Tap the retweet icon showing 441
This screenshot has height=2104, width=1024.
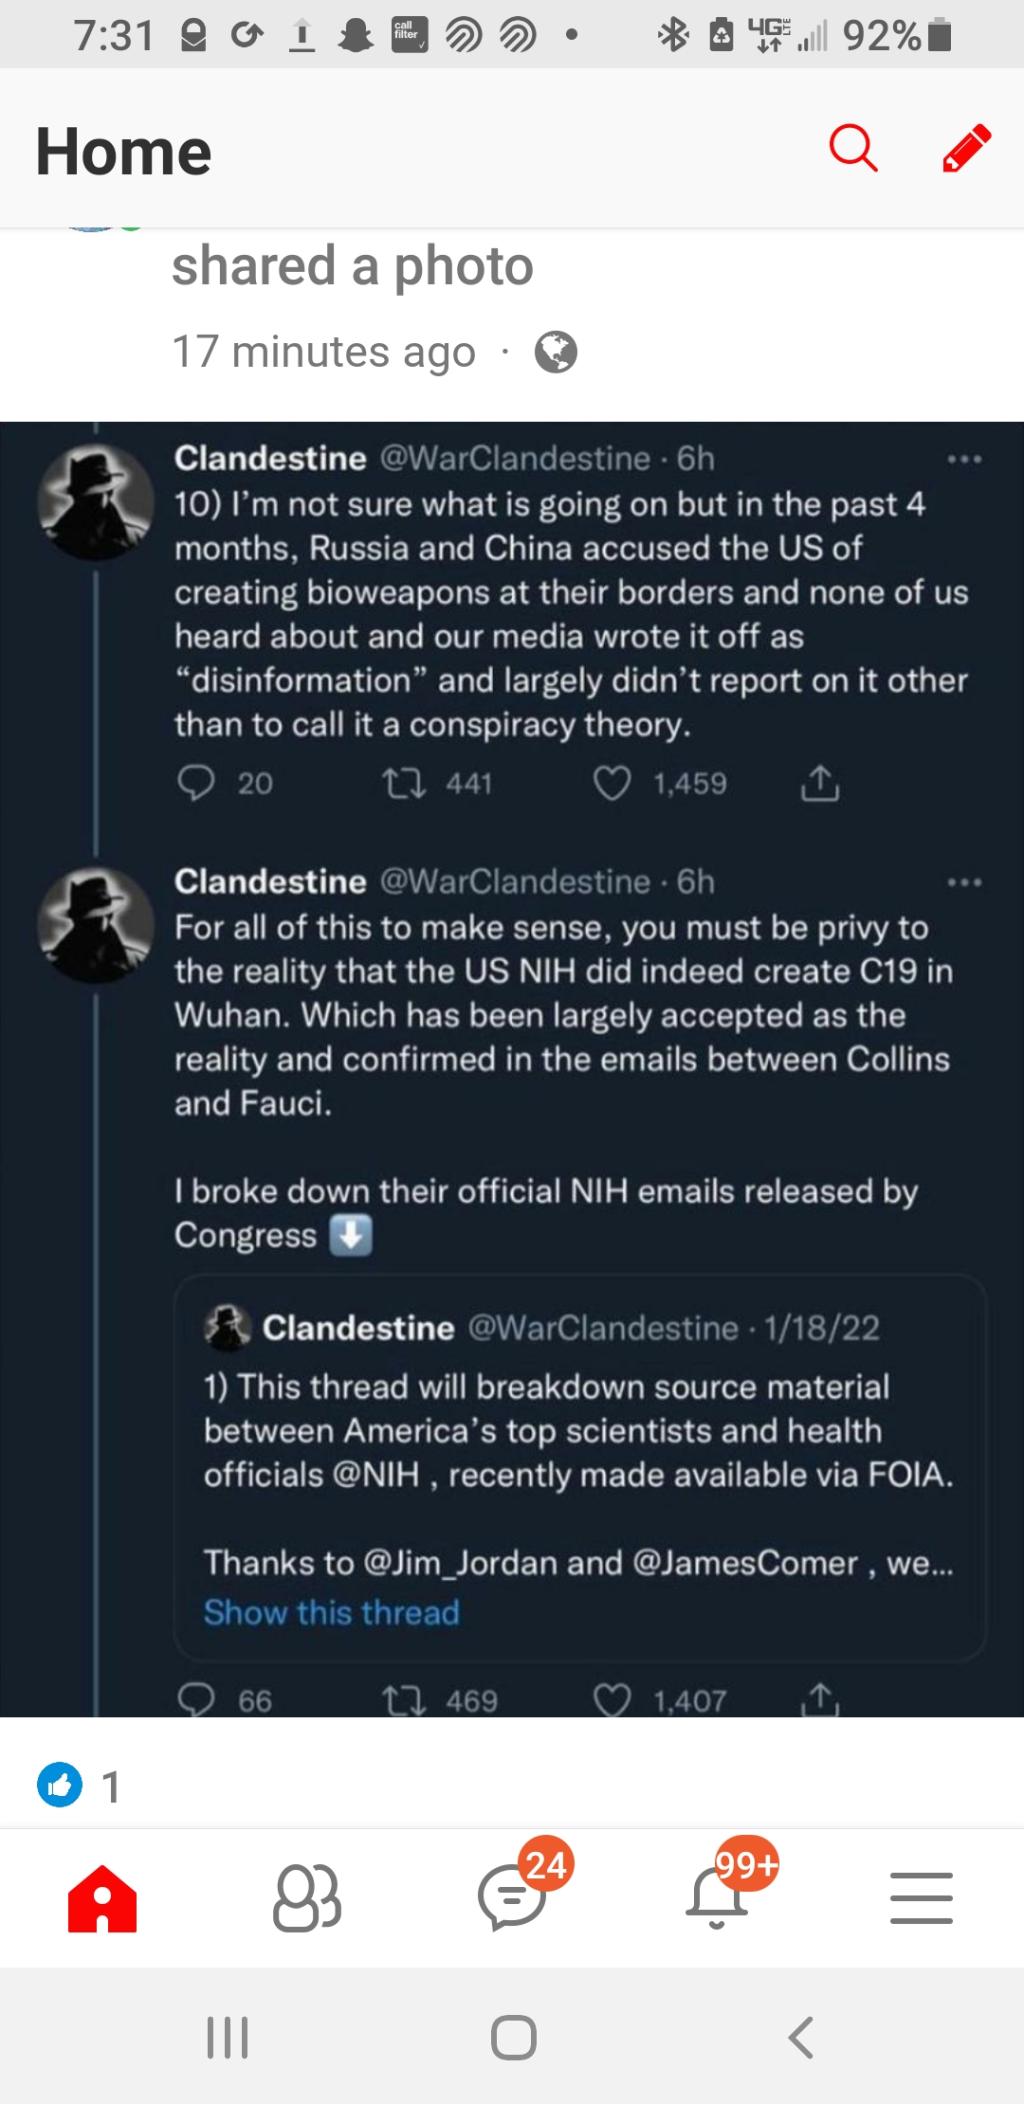(405, 783)
